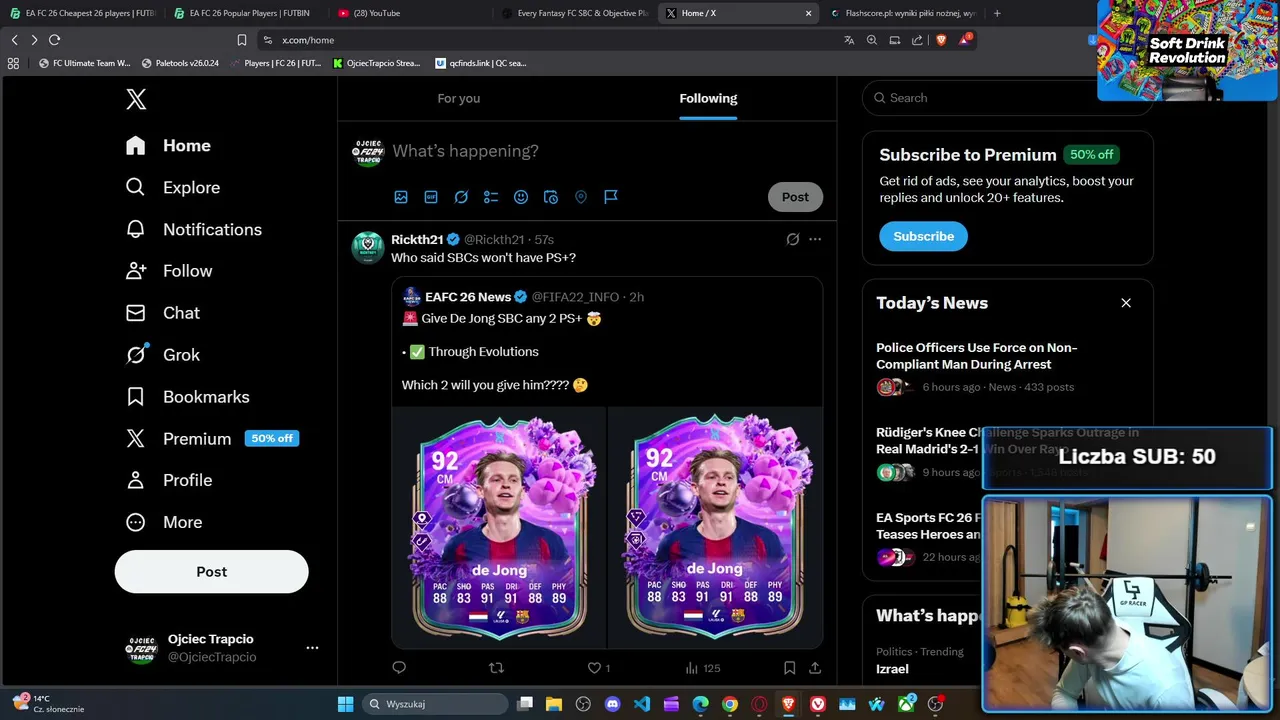1280x720 pixels.
Task: Open Paletools v26.0.24 bookmark
Action: [x=180, y=63]
